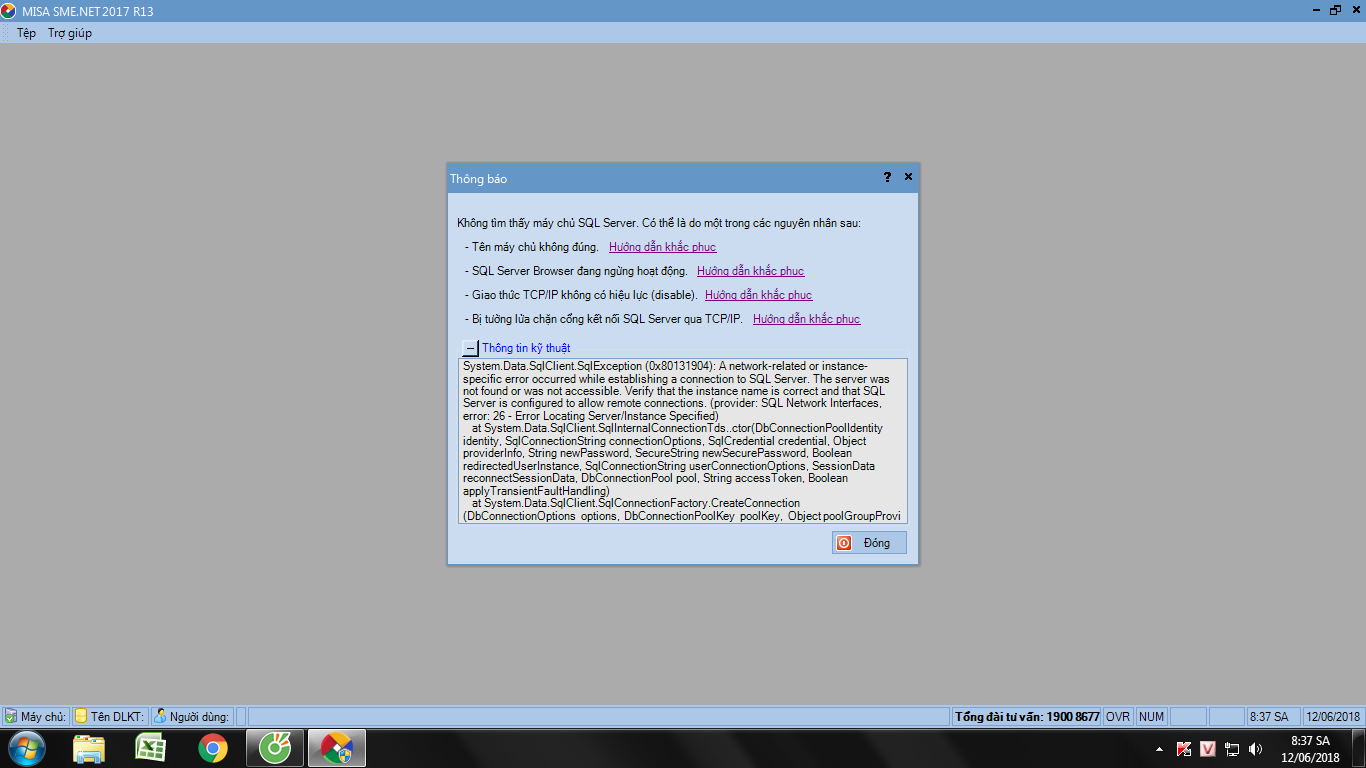This screenshot has height=768, width=1366.
Task: Open the Trợ giúp menu
Action: click(x=70, y=33)
